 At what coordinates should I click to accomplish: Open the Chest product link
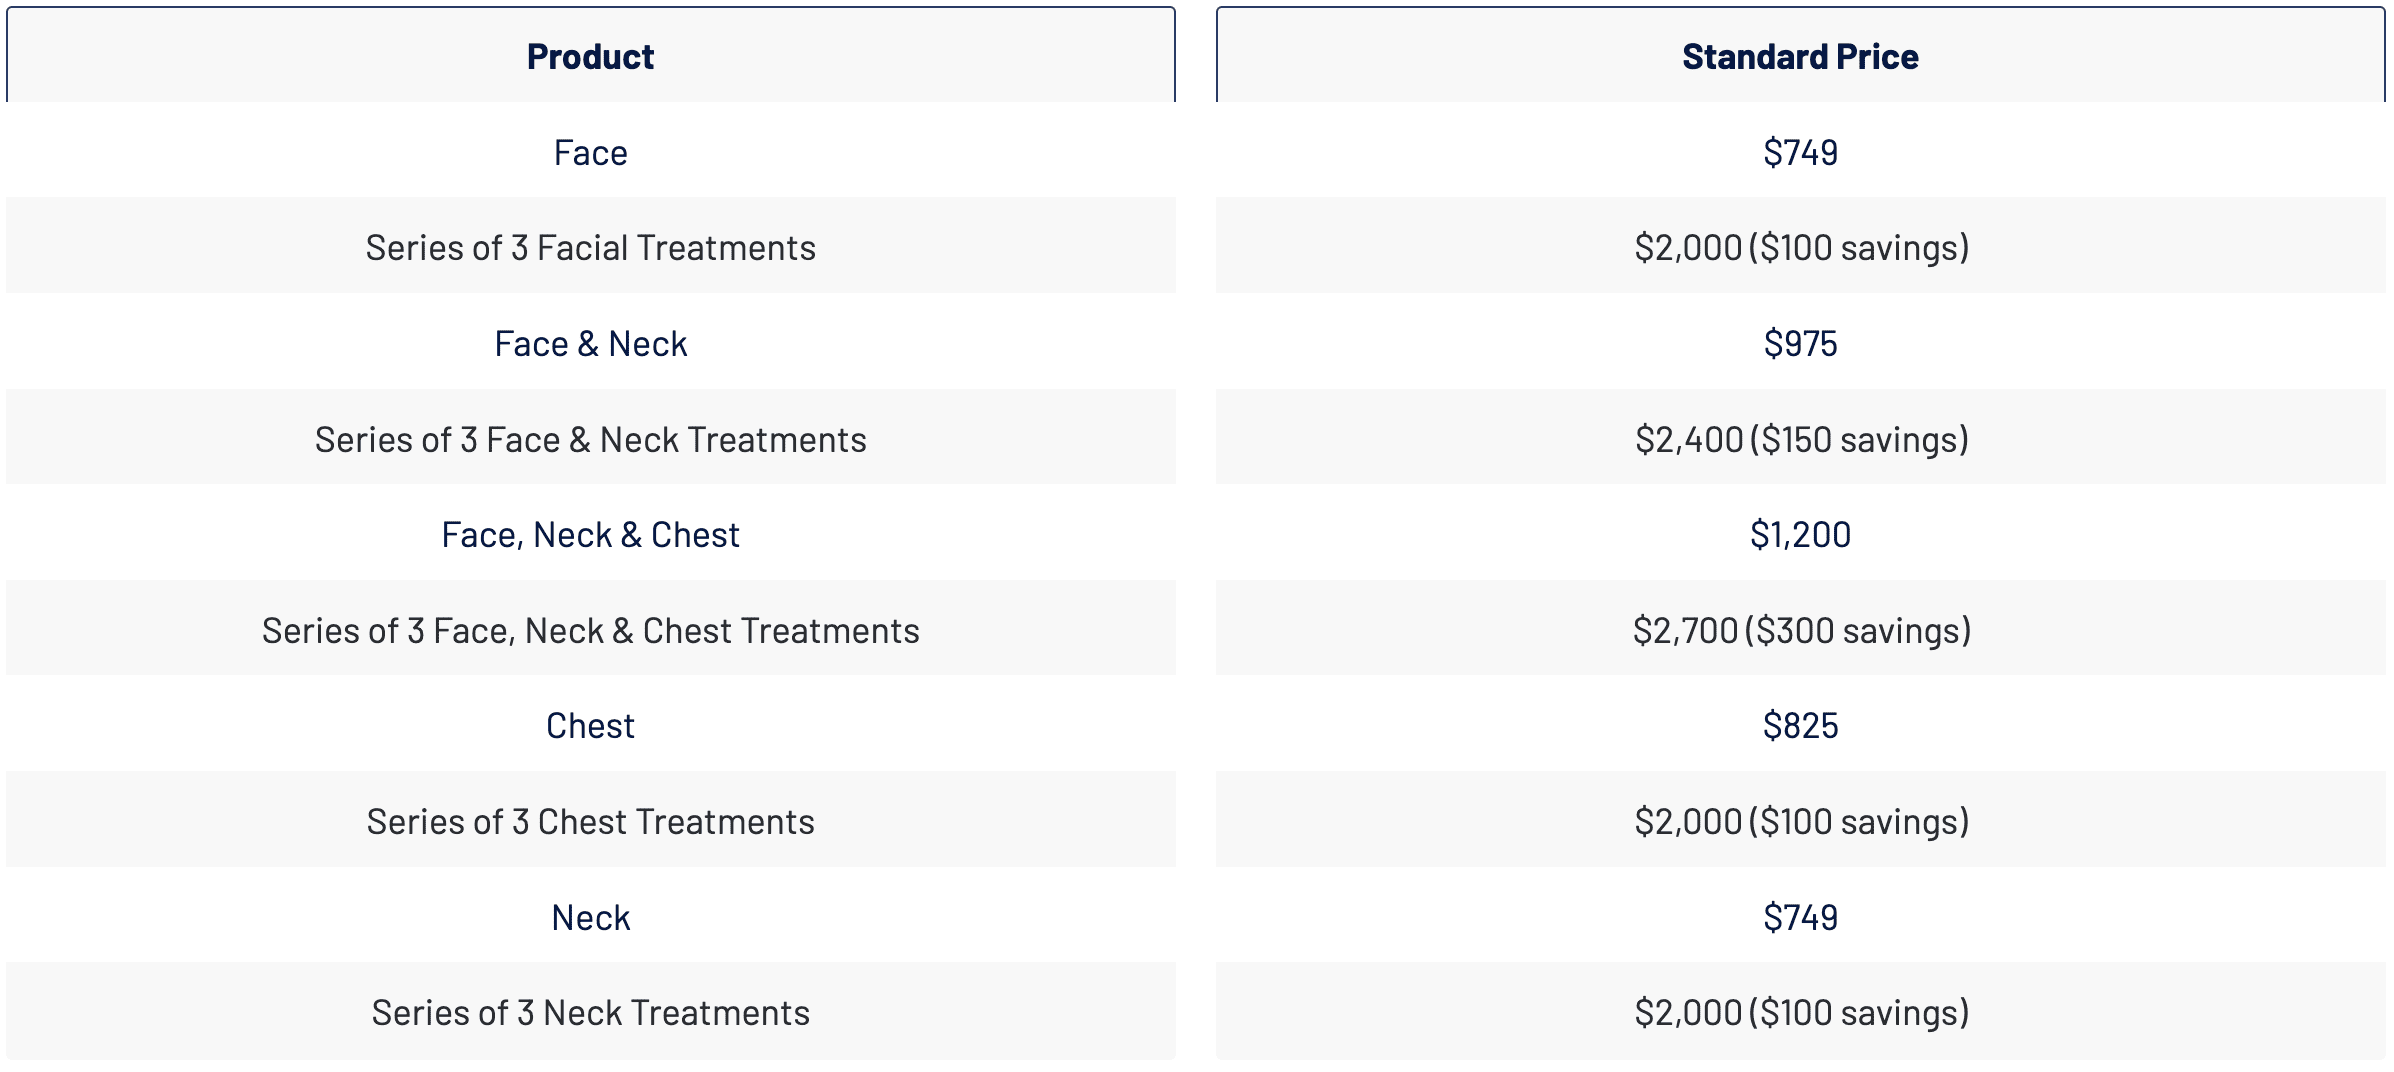click(590, 726)
